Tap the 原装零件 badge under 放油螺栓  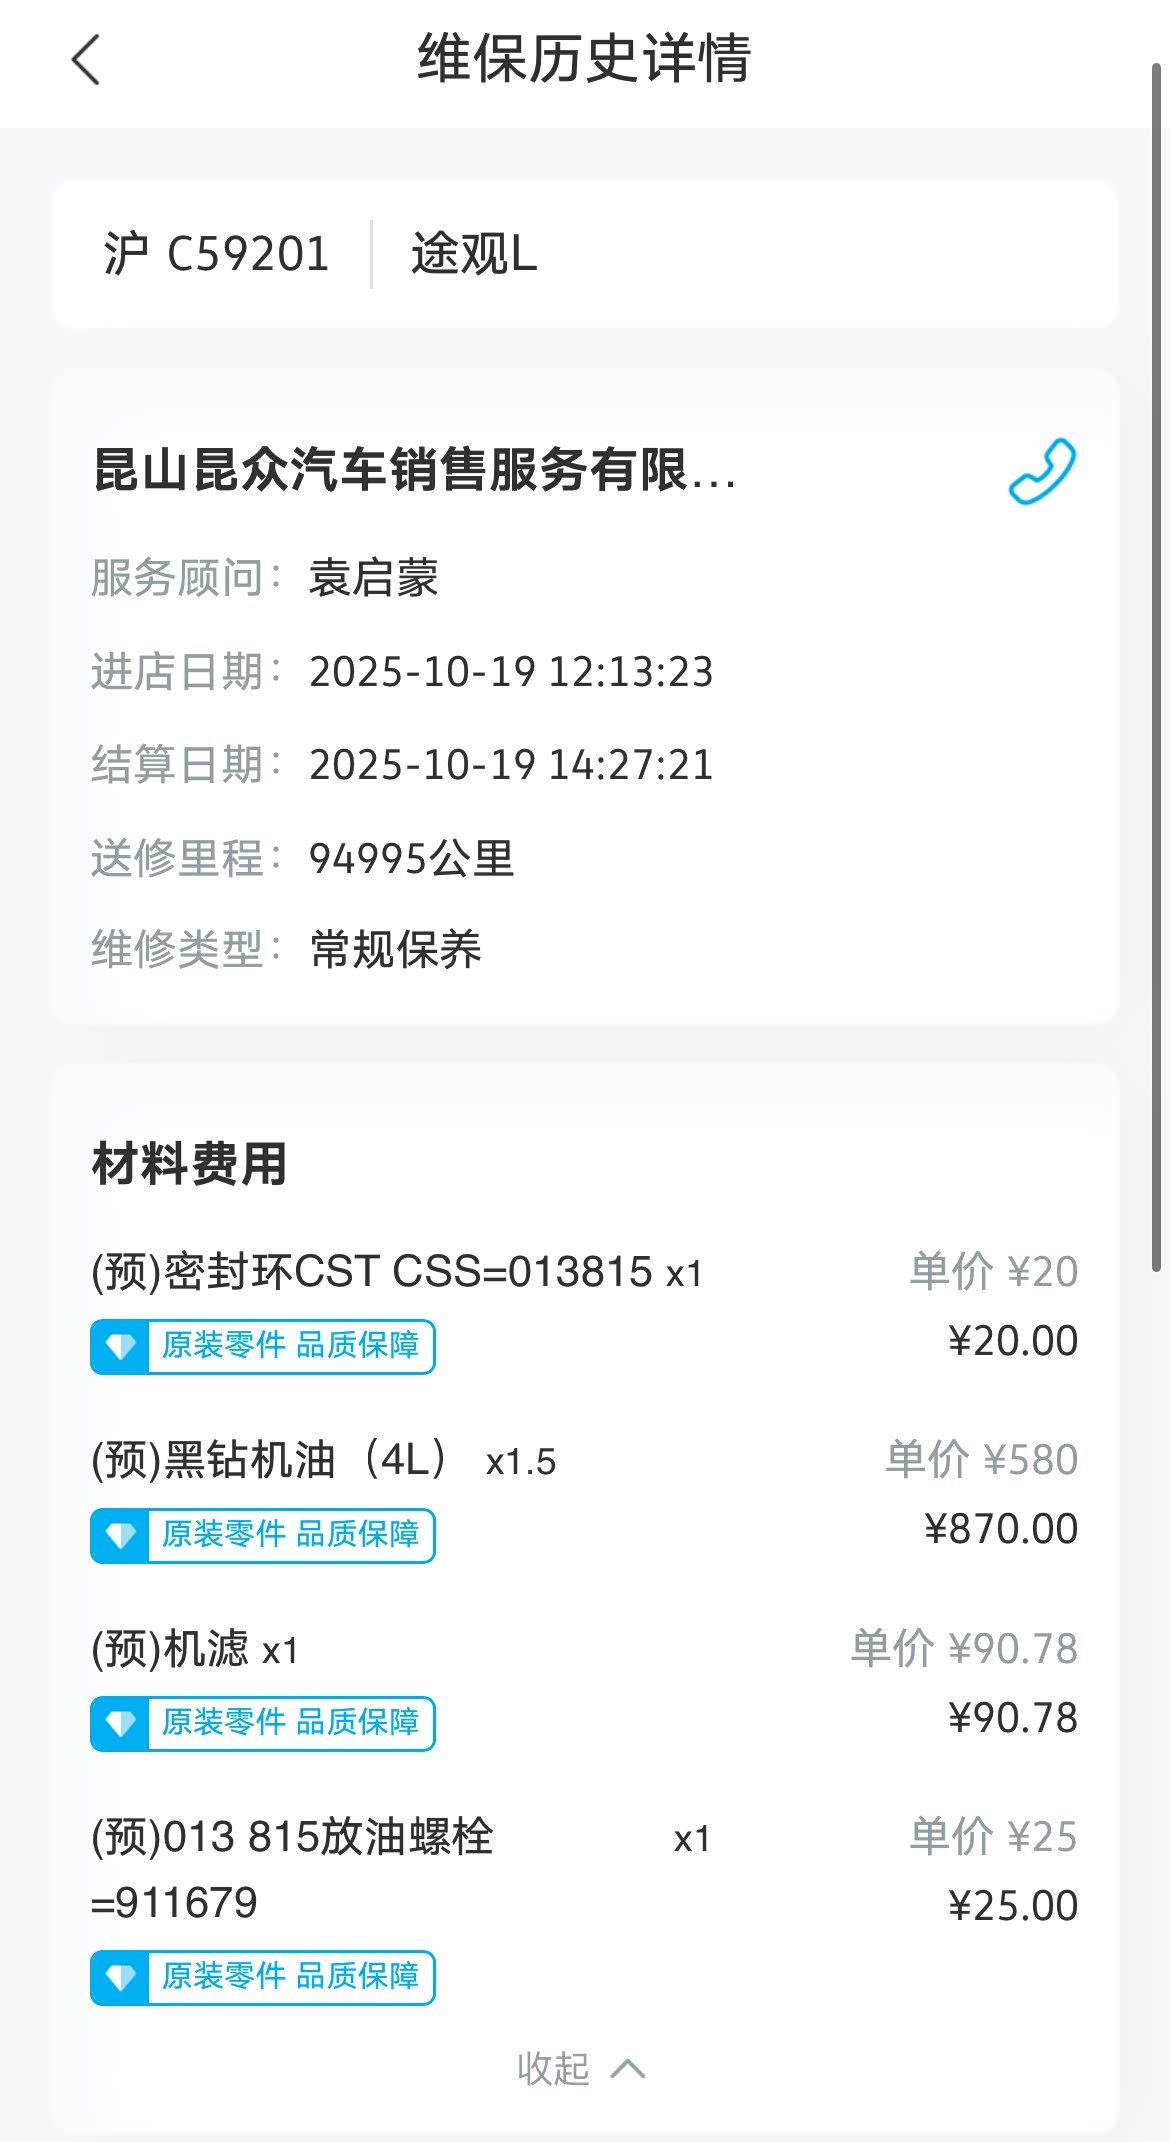(x=290, y=1977)
